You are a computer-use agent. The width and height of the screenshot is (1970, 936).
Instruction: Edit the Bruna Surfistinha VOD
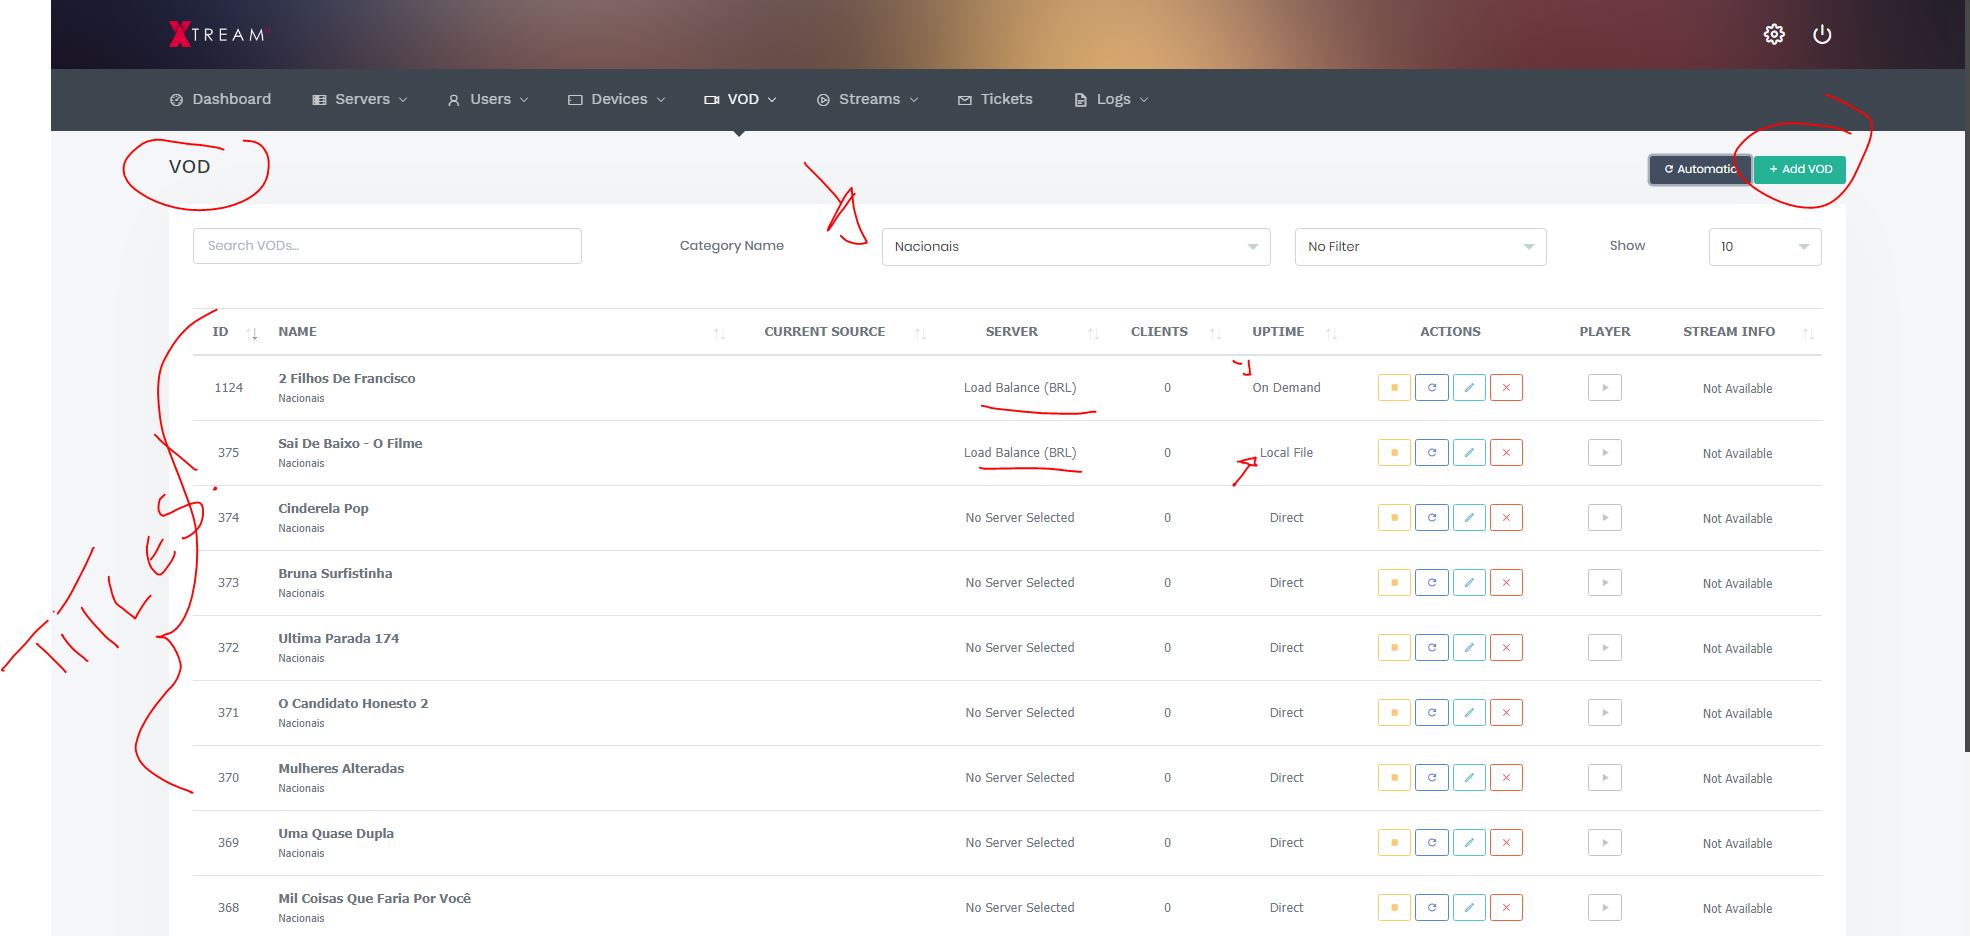click(x=1469, y=583)
